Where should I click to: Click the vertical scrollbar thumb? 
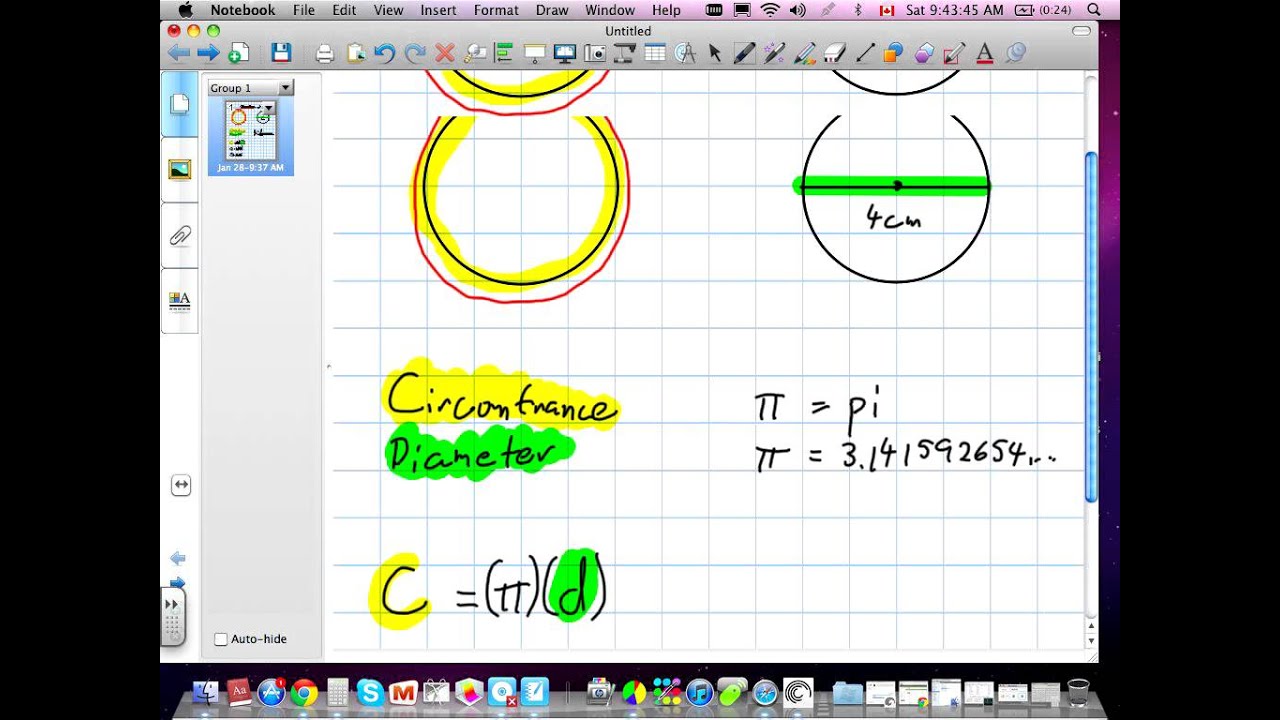tap(1091, 326)
